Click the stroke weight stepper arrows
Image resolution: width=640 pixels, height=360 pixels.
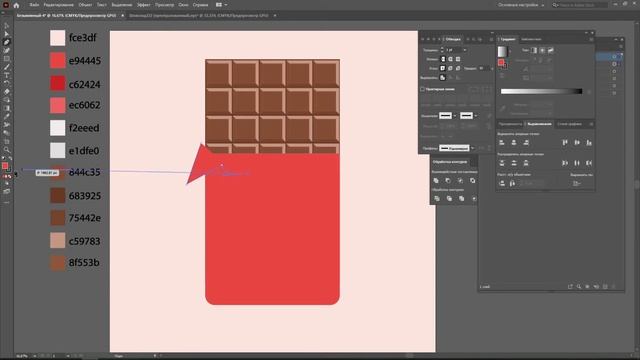tap(442, 50)
